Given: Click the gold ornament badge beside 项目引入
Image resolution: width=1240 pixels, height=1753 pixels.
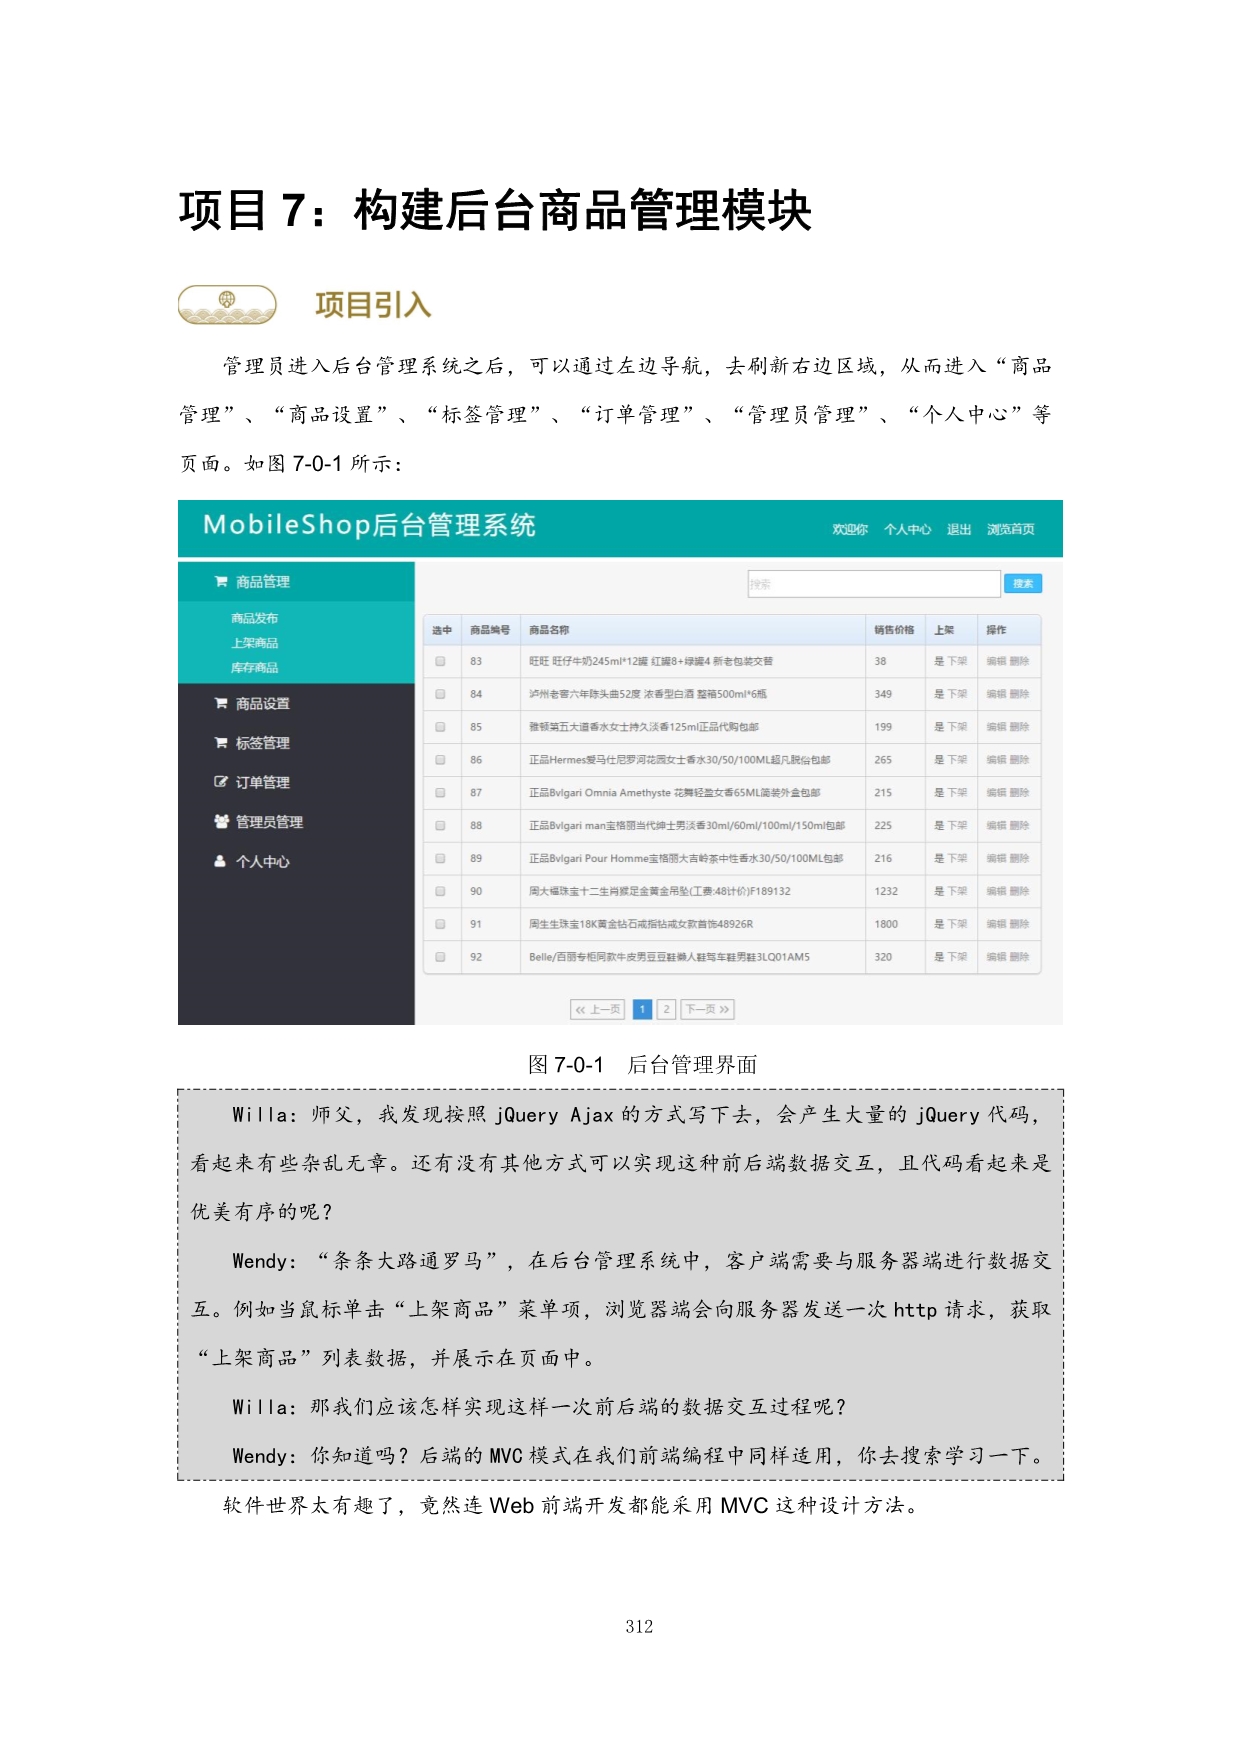Looking at the screenshot, I should click(227, 305).
